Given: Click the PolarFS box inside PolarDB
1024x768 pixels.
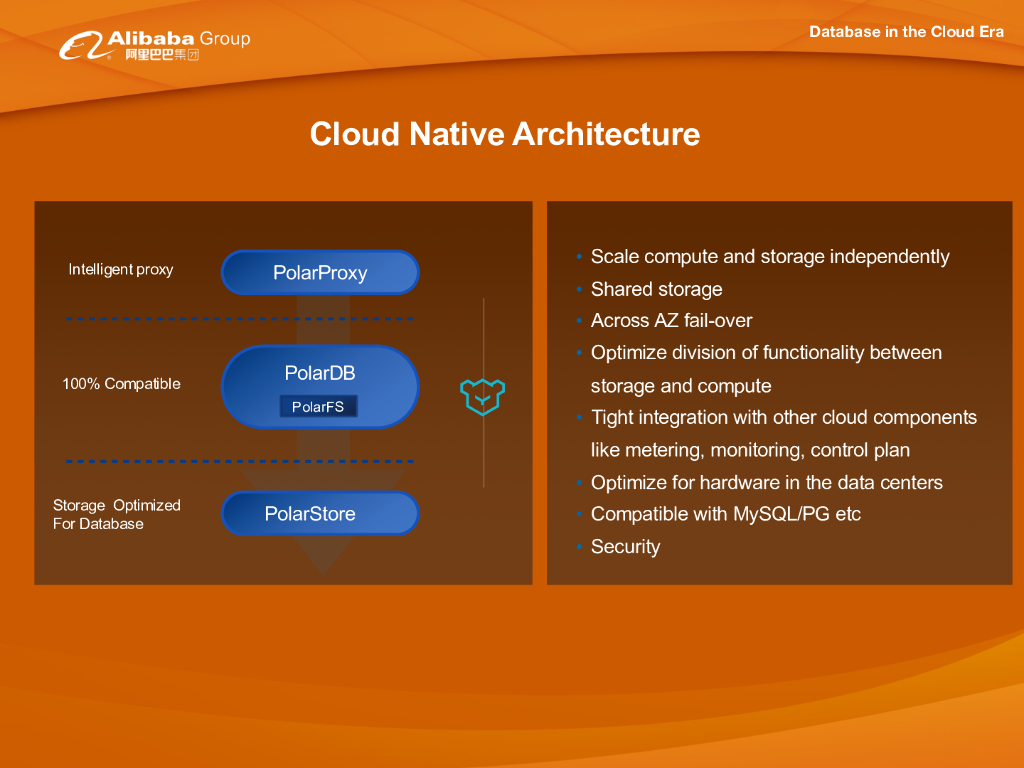Looking at the screenshot, I should (318, 407).
